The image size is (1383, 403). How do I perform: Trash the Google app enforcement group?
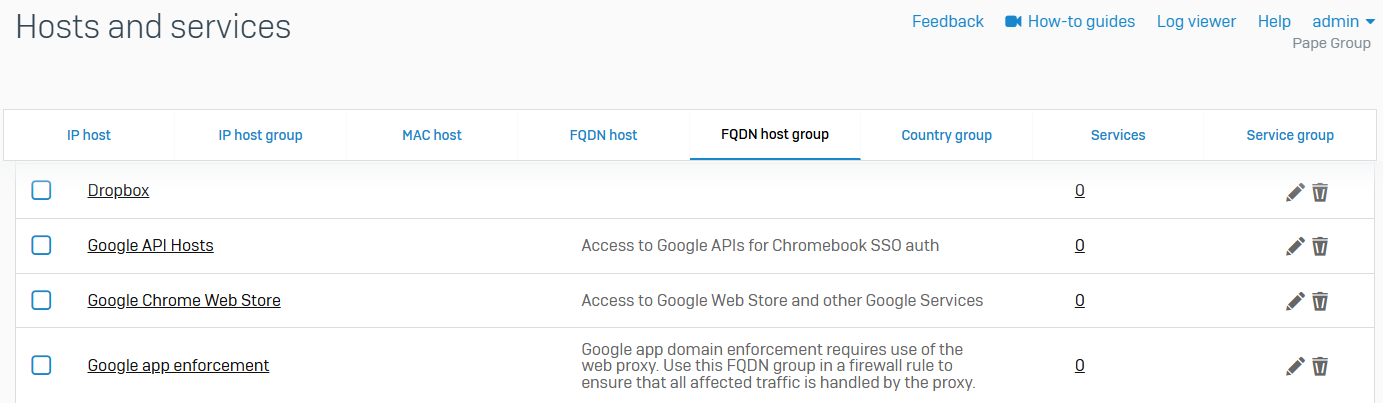tap(1320, 366)
